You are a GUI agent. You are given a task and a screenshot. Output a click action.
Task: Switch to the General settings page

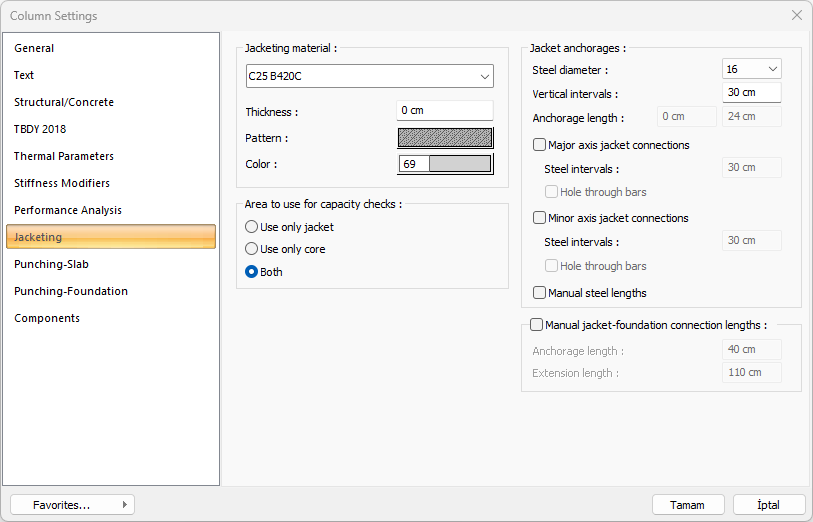(34, 48)
